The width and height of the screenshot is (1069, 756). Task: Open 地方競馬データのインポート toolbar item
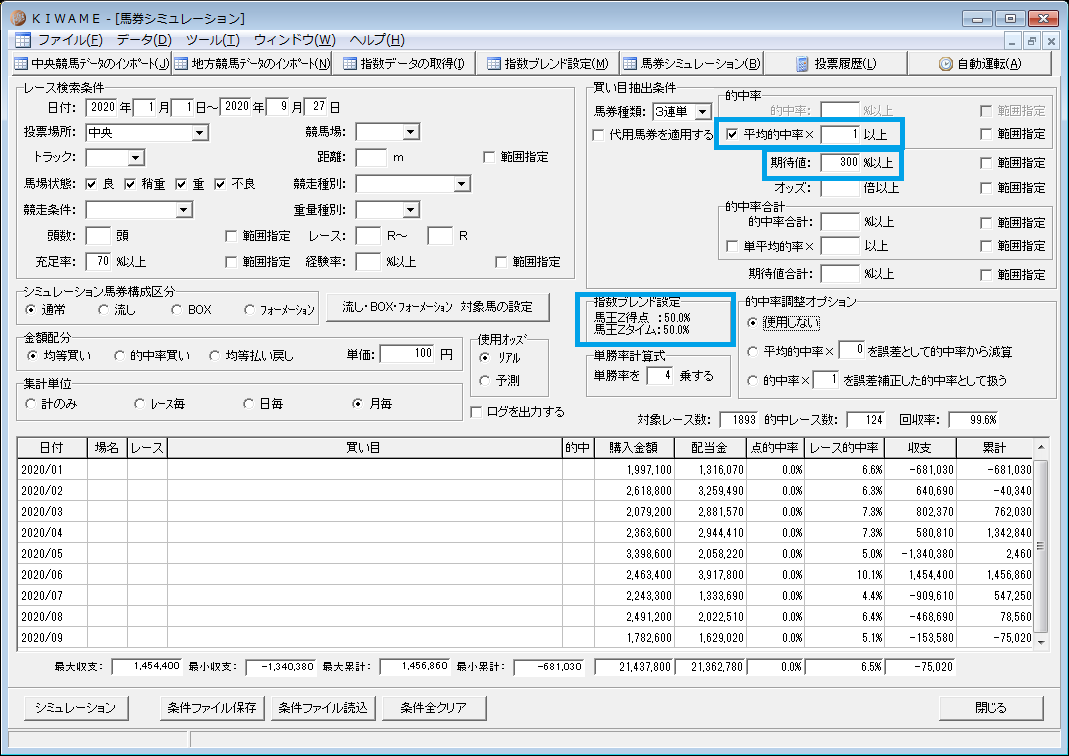point(252,63)
